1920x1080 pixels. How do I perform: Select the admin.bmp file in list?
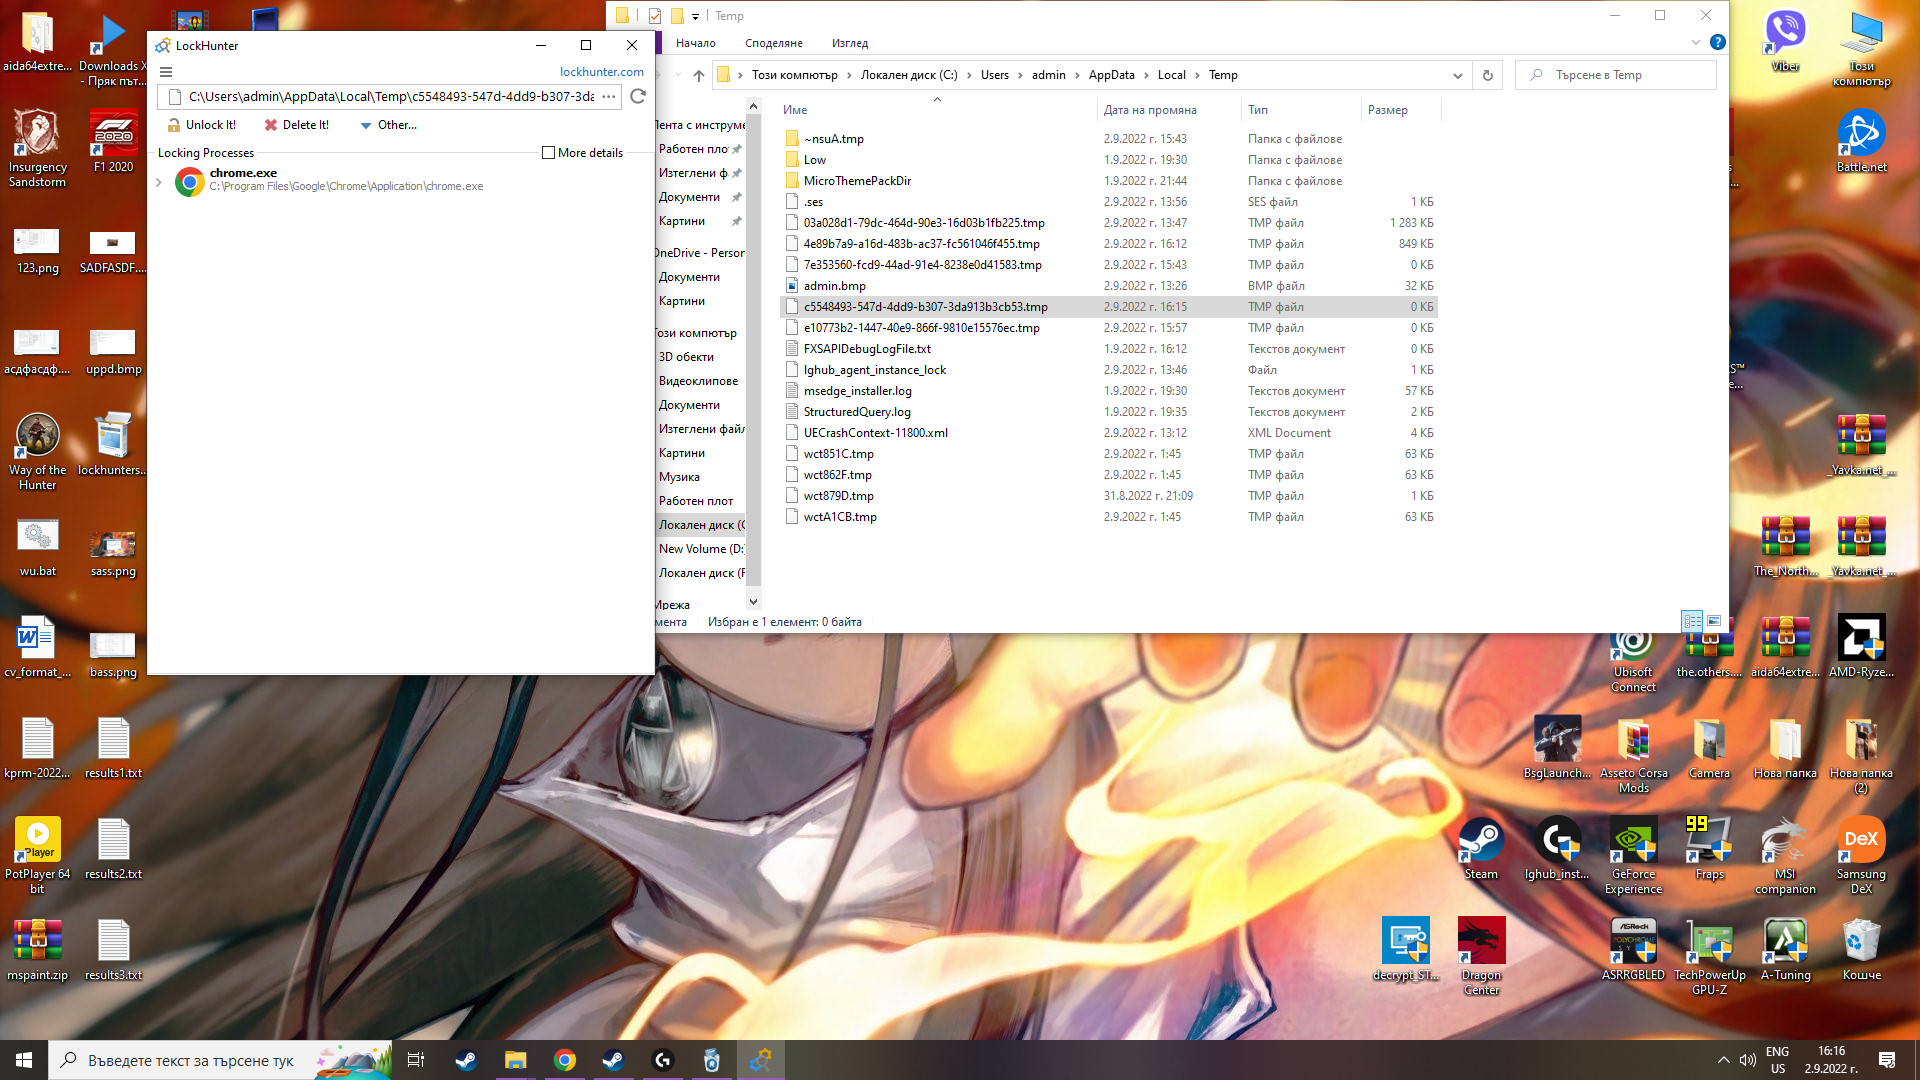(835, 286)
